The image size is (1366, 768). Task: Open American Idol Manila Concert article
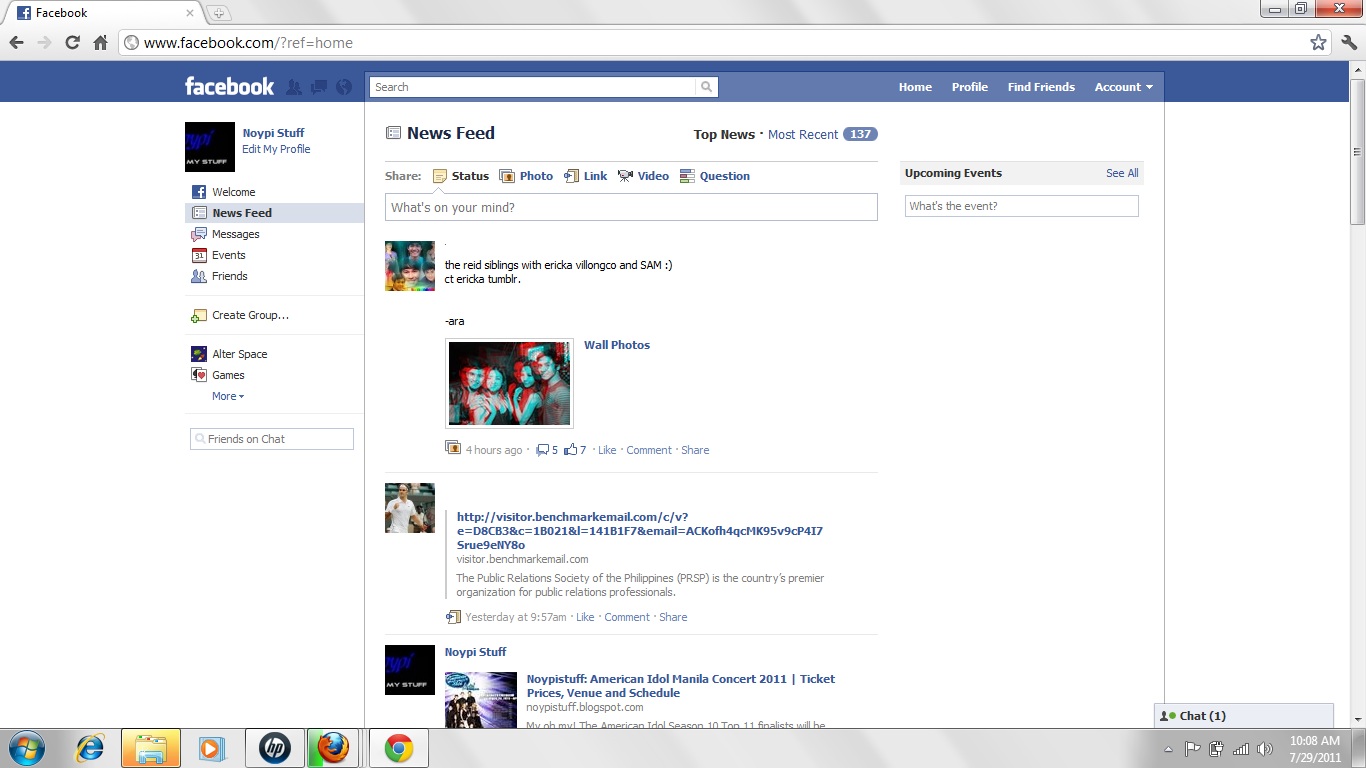680,686
